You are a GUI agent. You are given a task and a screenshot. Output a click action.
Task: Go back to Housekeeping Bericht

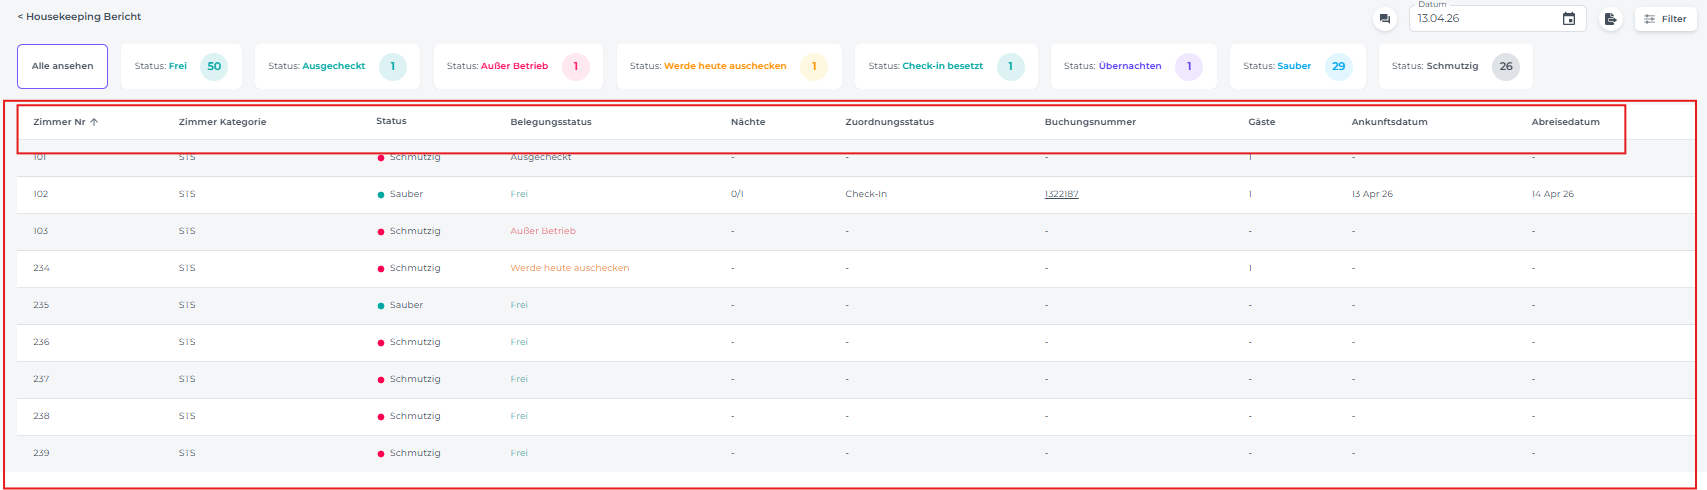pyautogui.click(x=79, y=17)
